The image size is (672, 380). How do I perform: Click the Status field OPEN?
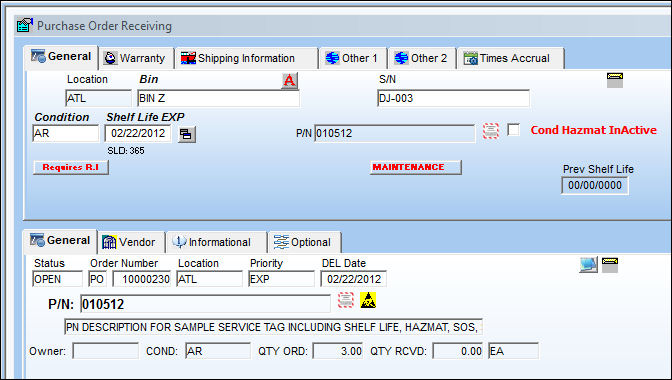click(x=57, y=279)
